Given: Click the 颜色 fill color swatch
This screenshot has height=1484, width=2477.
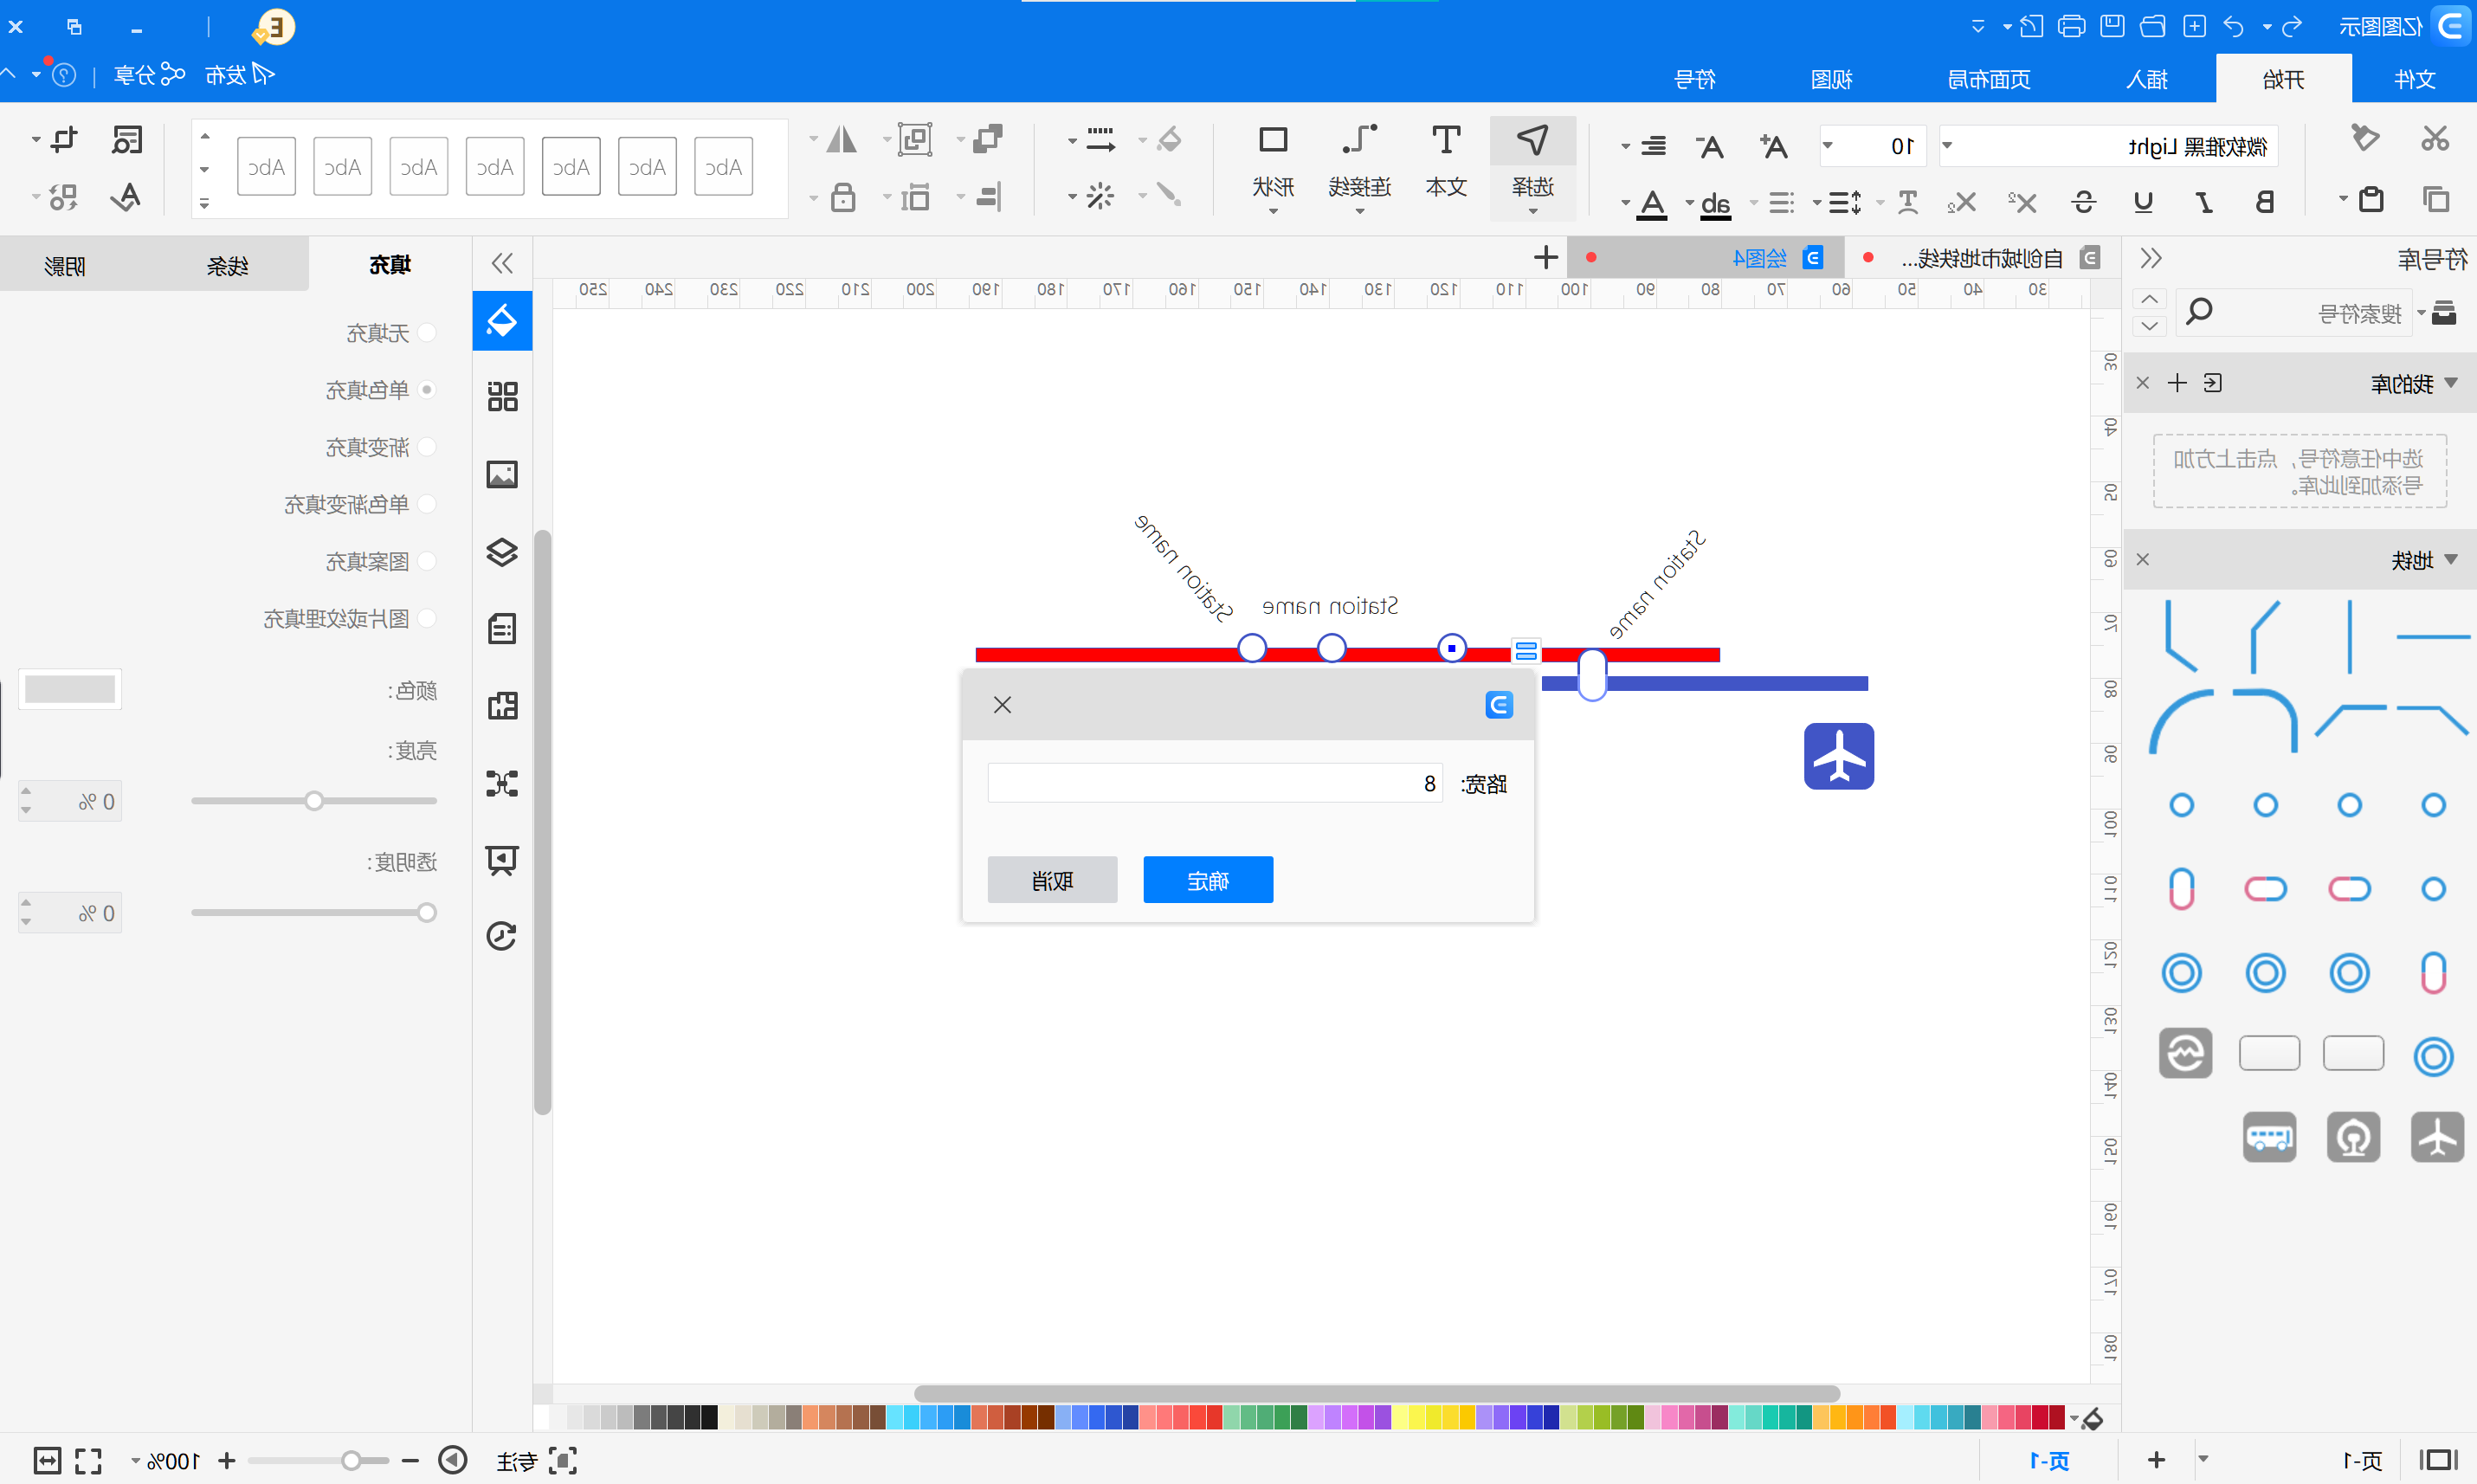Looking at the screenshot, I should pos(70,689).
